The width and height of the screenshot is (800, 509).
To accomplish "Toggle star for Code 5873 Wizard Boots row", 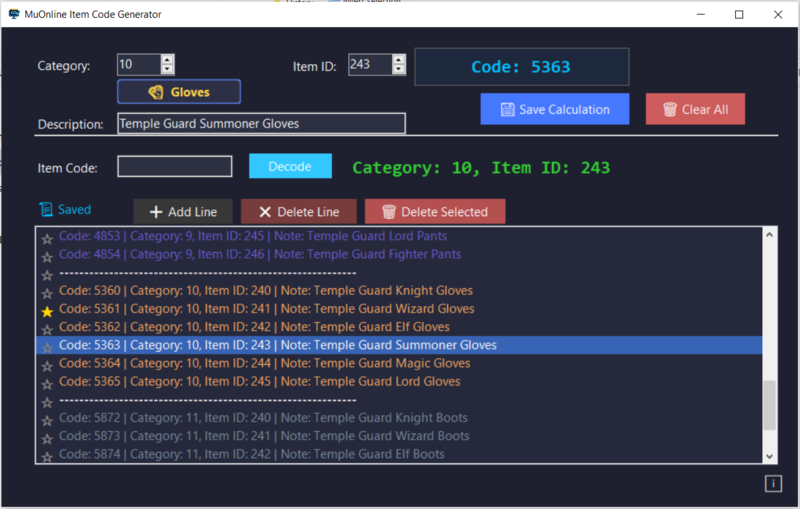I will [x=47, y=439].
